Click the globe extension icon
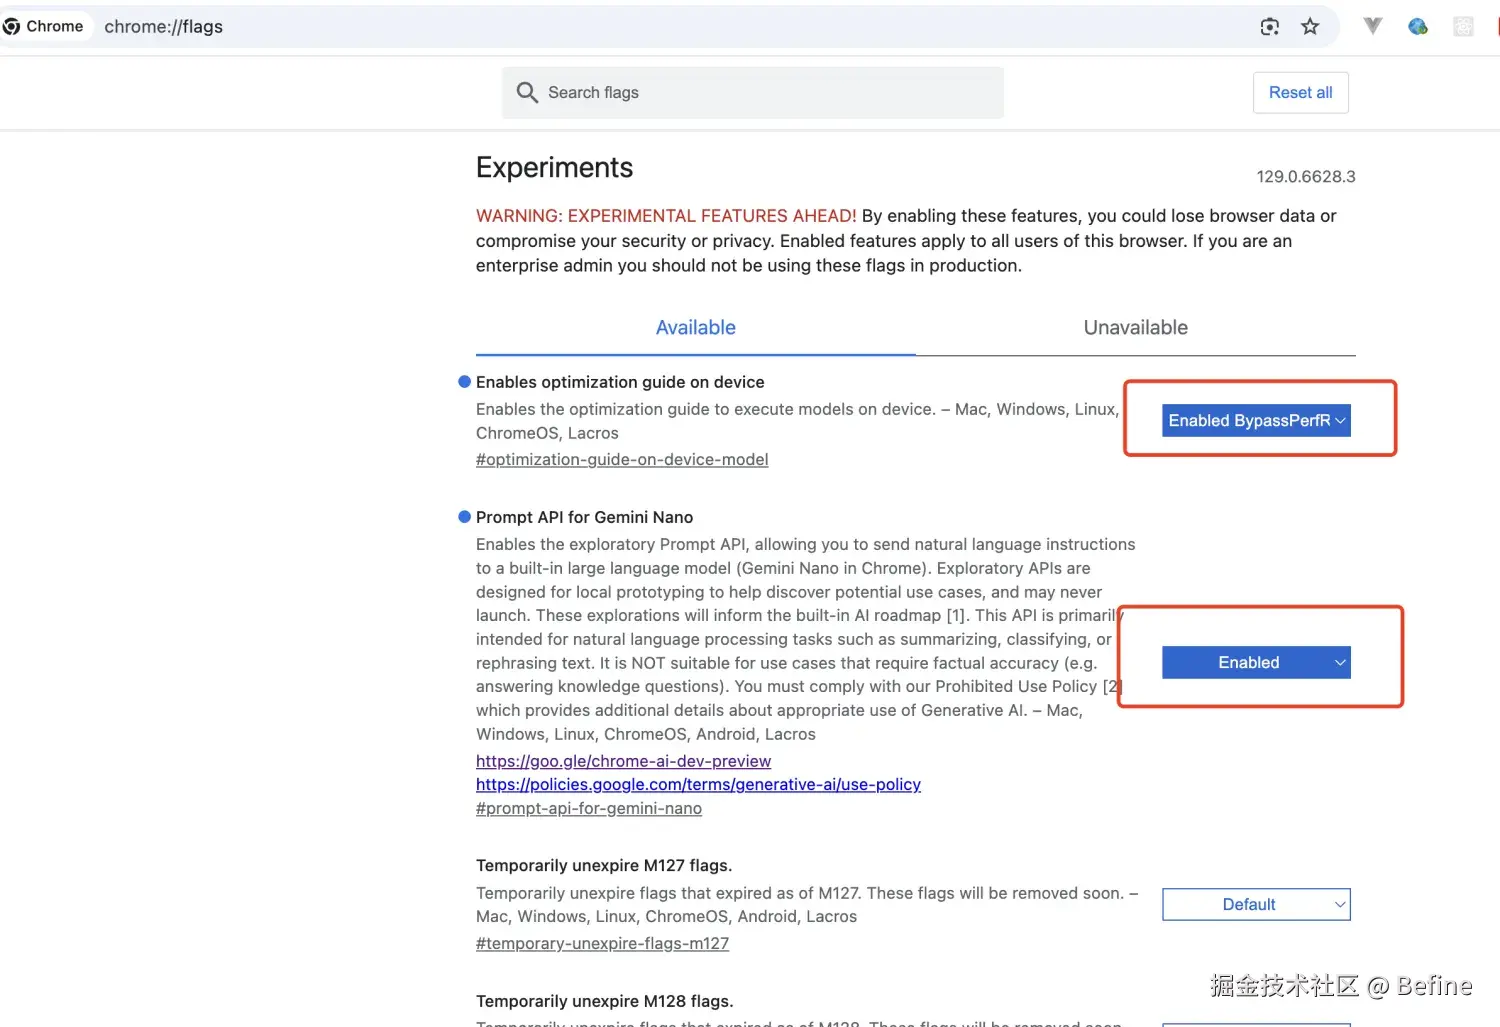This screenshot has height=1027, width=1500. (1417, 27)
